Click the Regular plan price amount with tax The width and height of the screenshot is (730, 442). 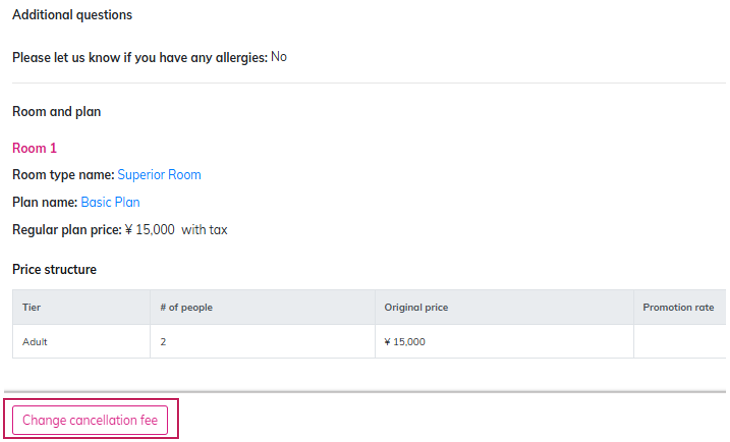tap(176, 230)
